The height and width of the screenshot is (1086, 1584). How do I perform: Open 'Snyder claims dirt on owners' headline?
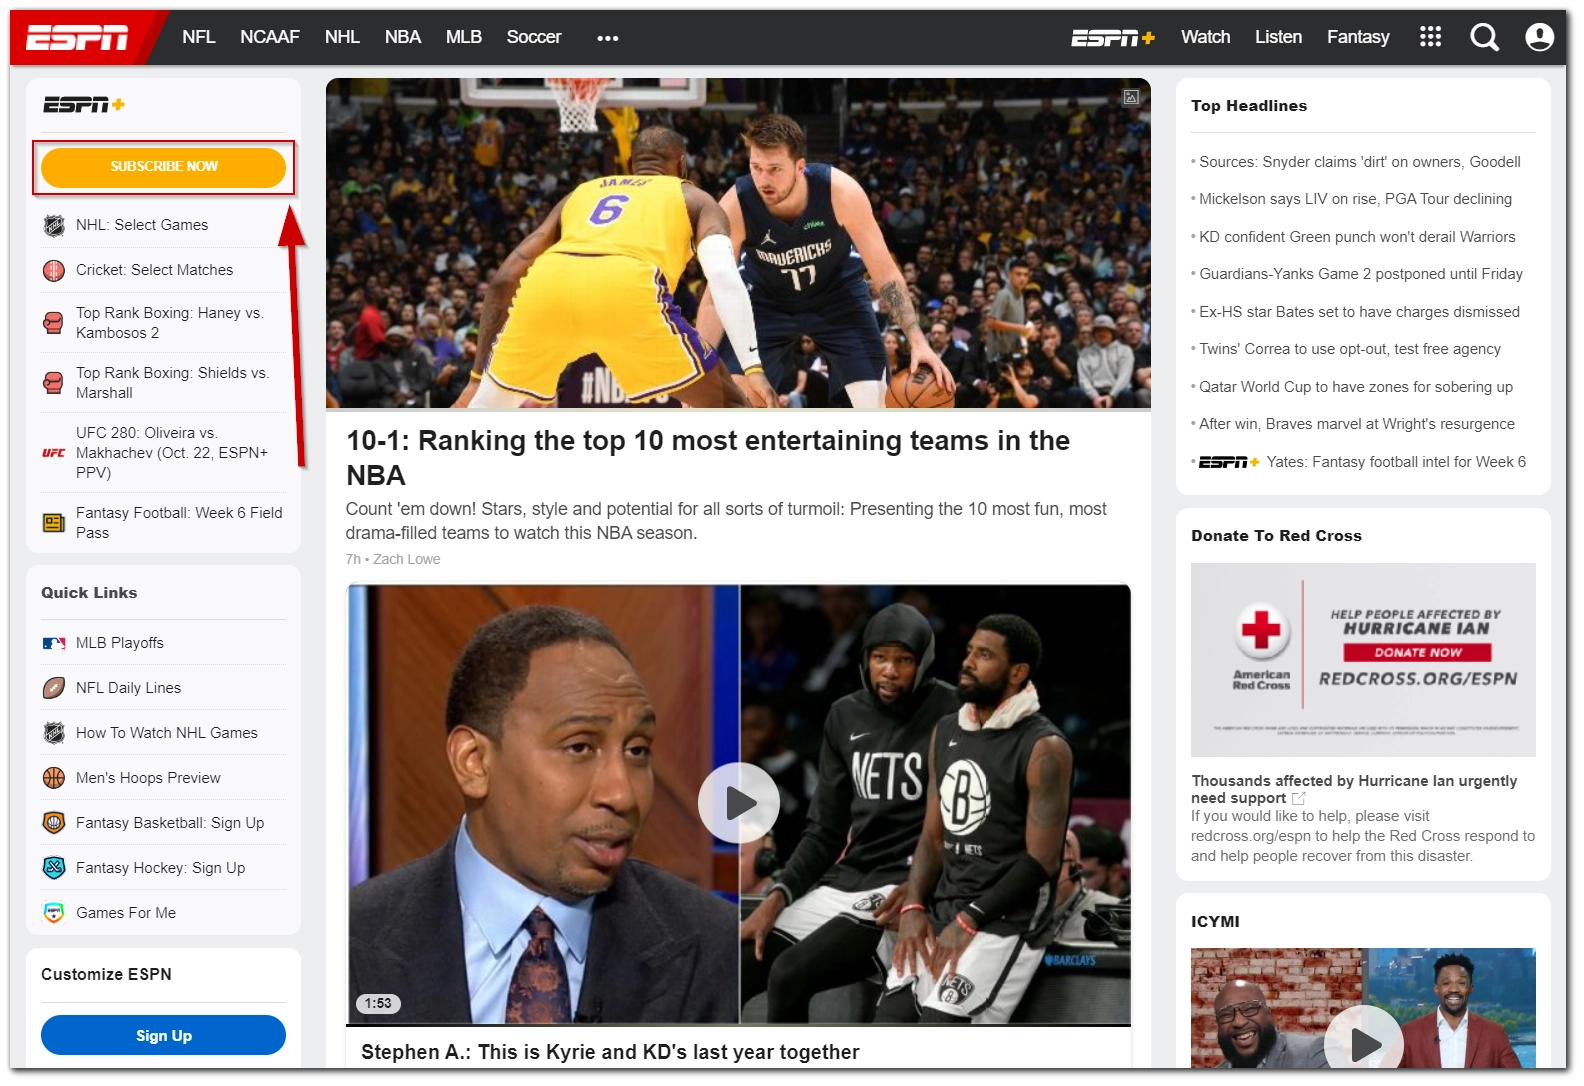tap(1360, 162)
